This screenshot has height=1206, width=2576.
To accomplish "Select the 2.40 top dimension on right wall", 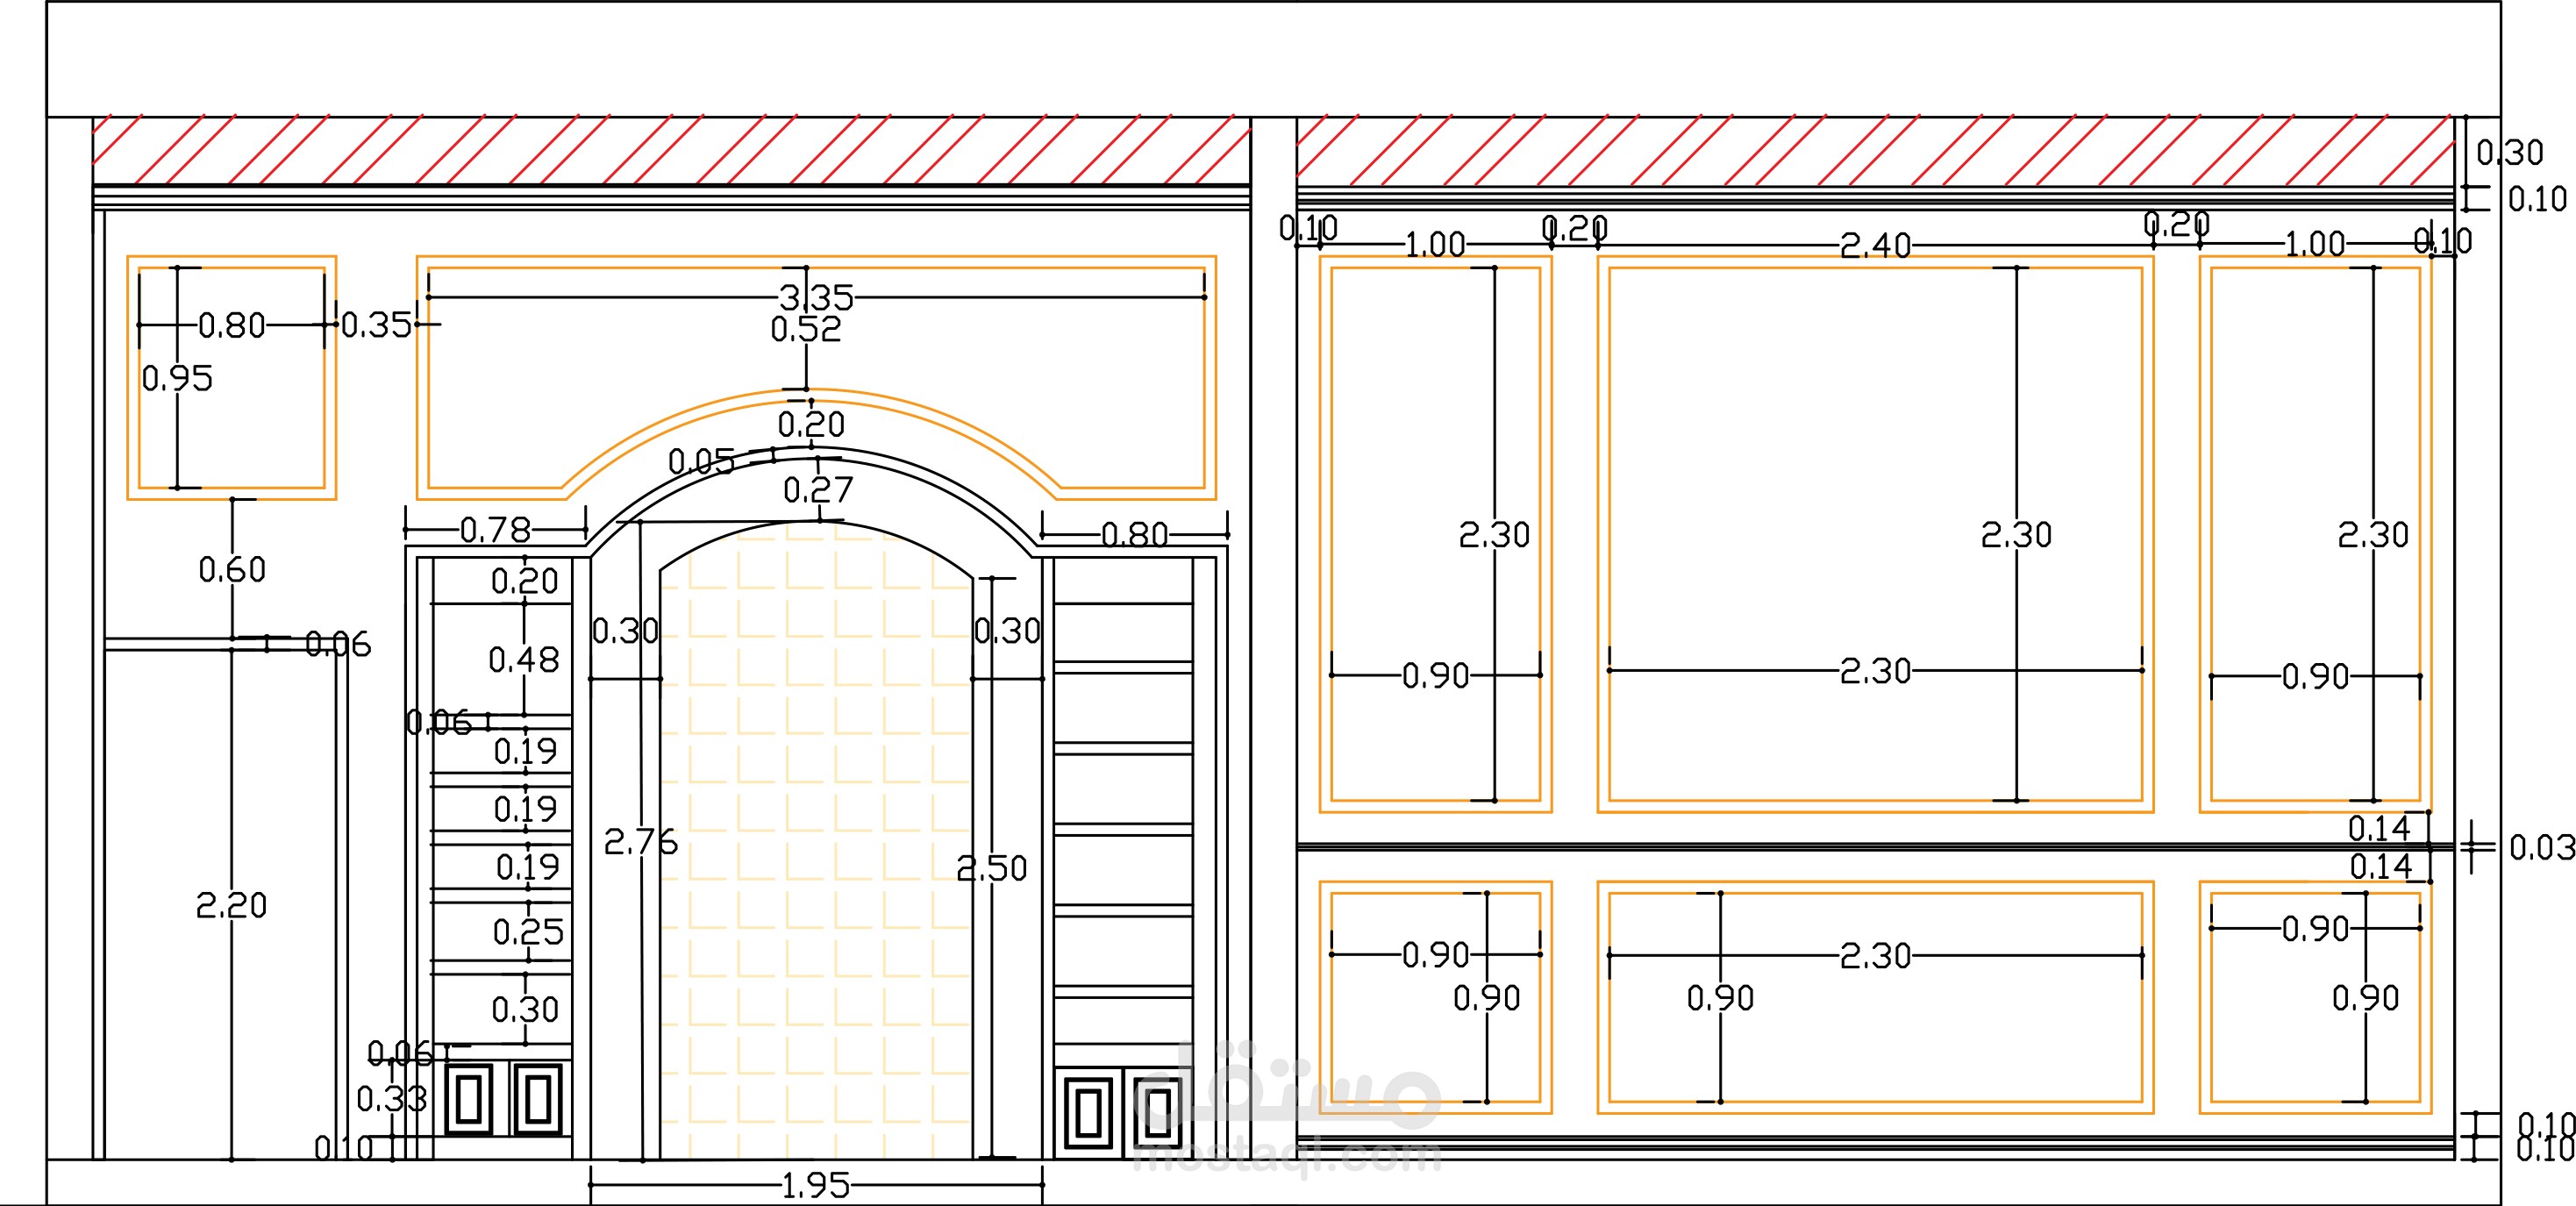I will point(1875,245).
